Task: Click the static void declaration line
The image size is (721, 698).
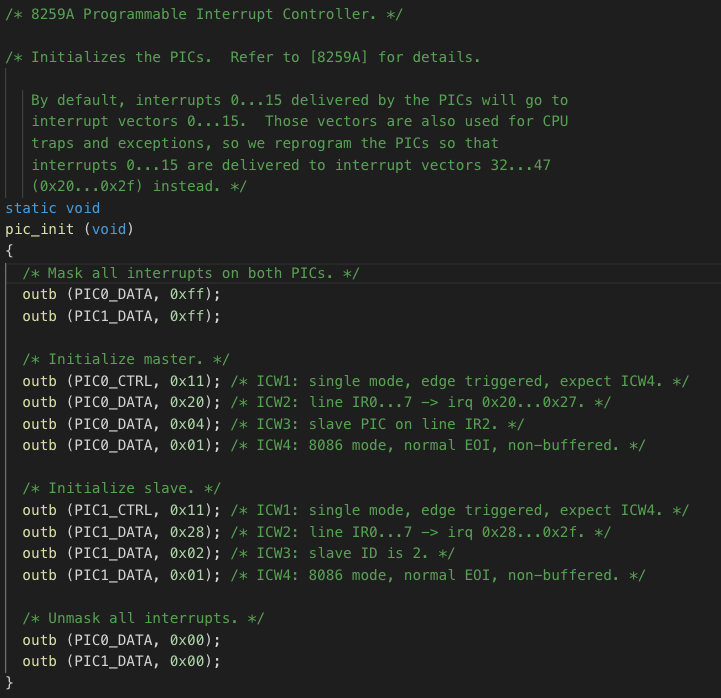Action: [53, 208]
